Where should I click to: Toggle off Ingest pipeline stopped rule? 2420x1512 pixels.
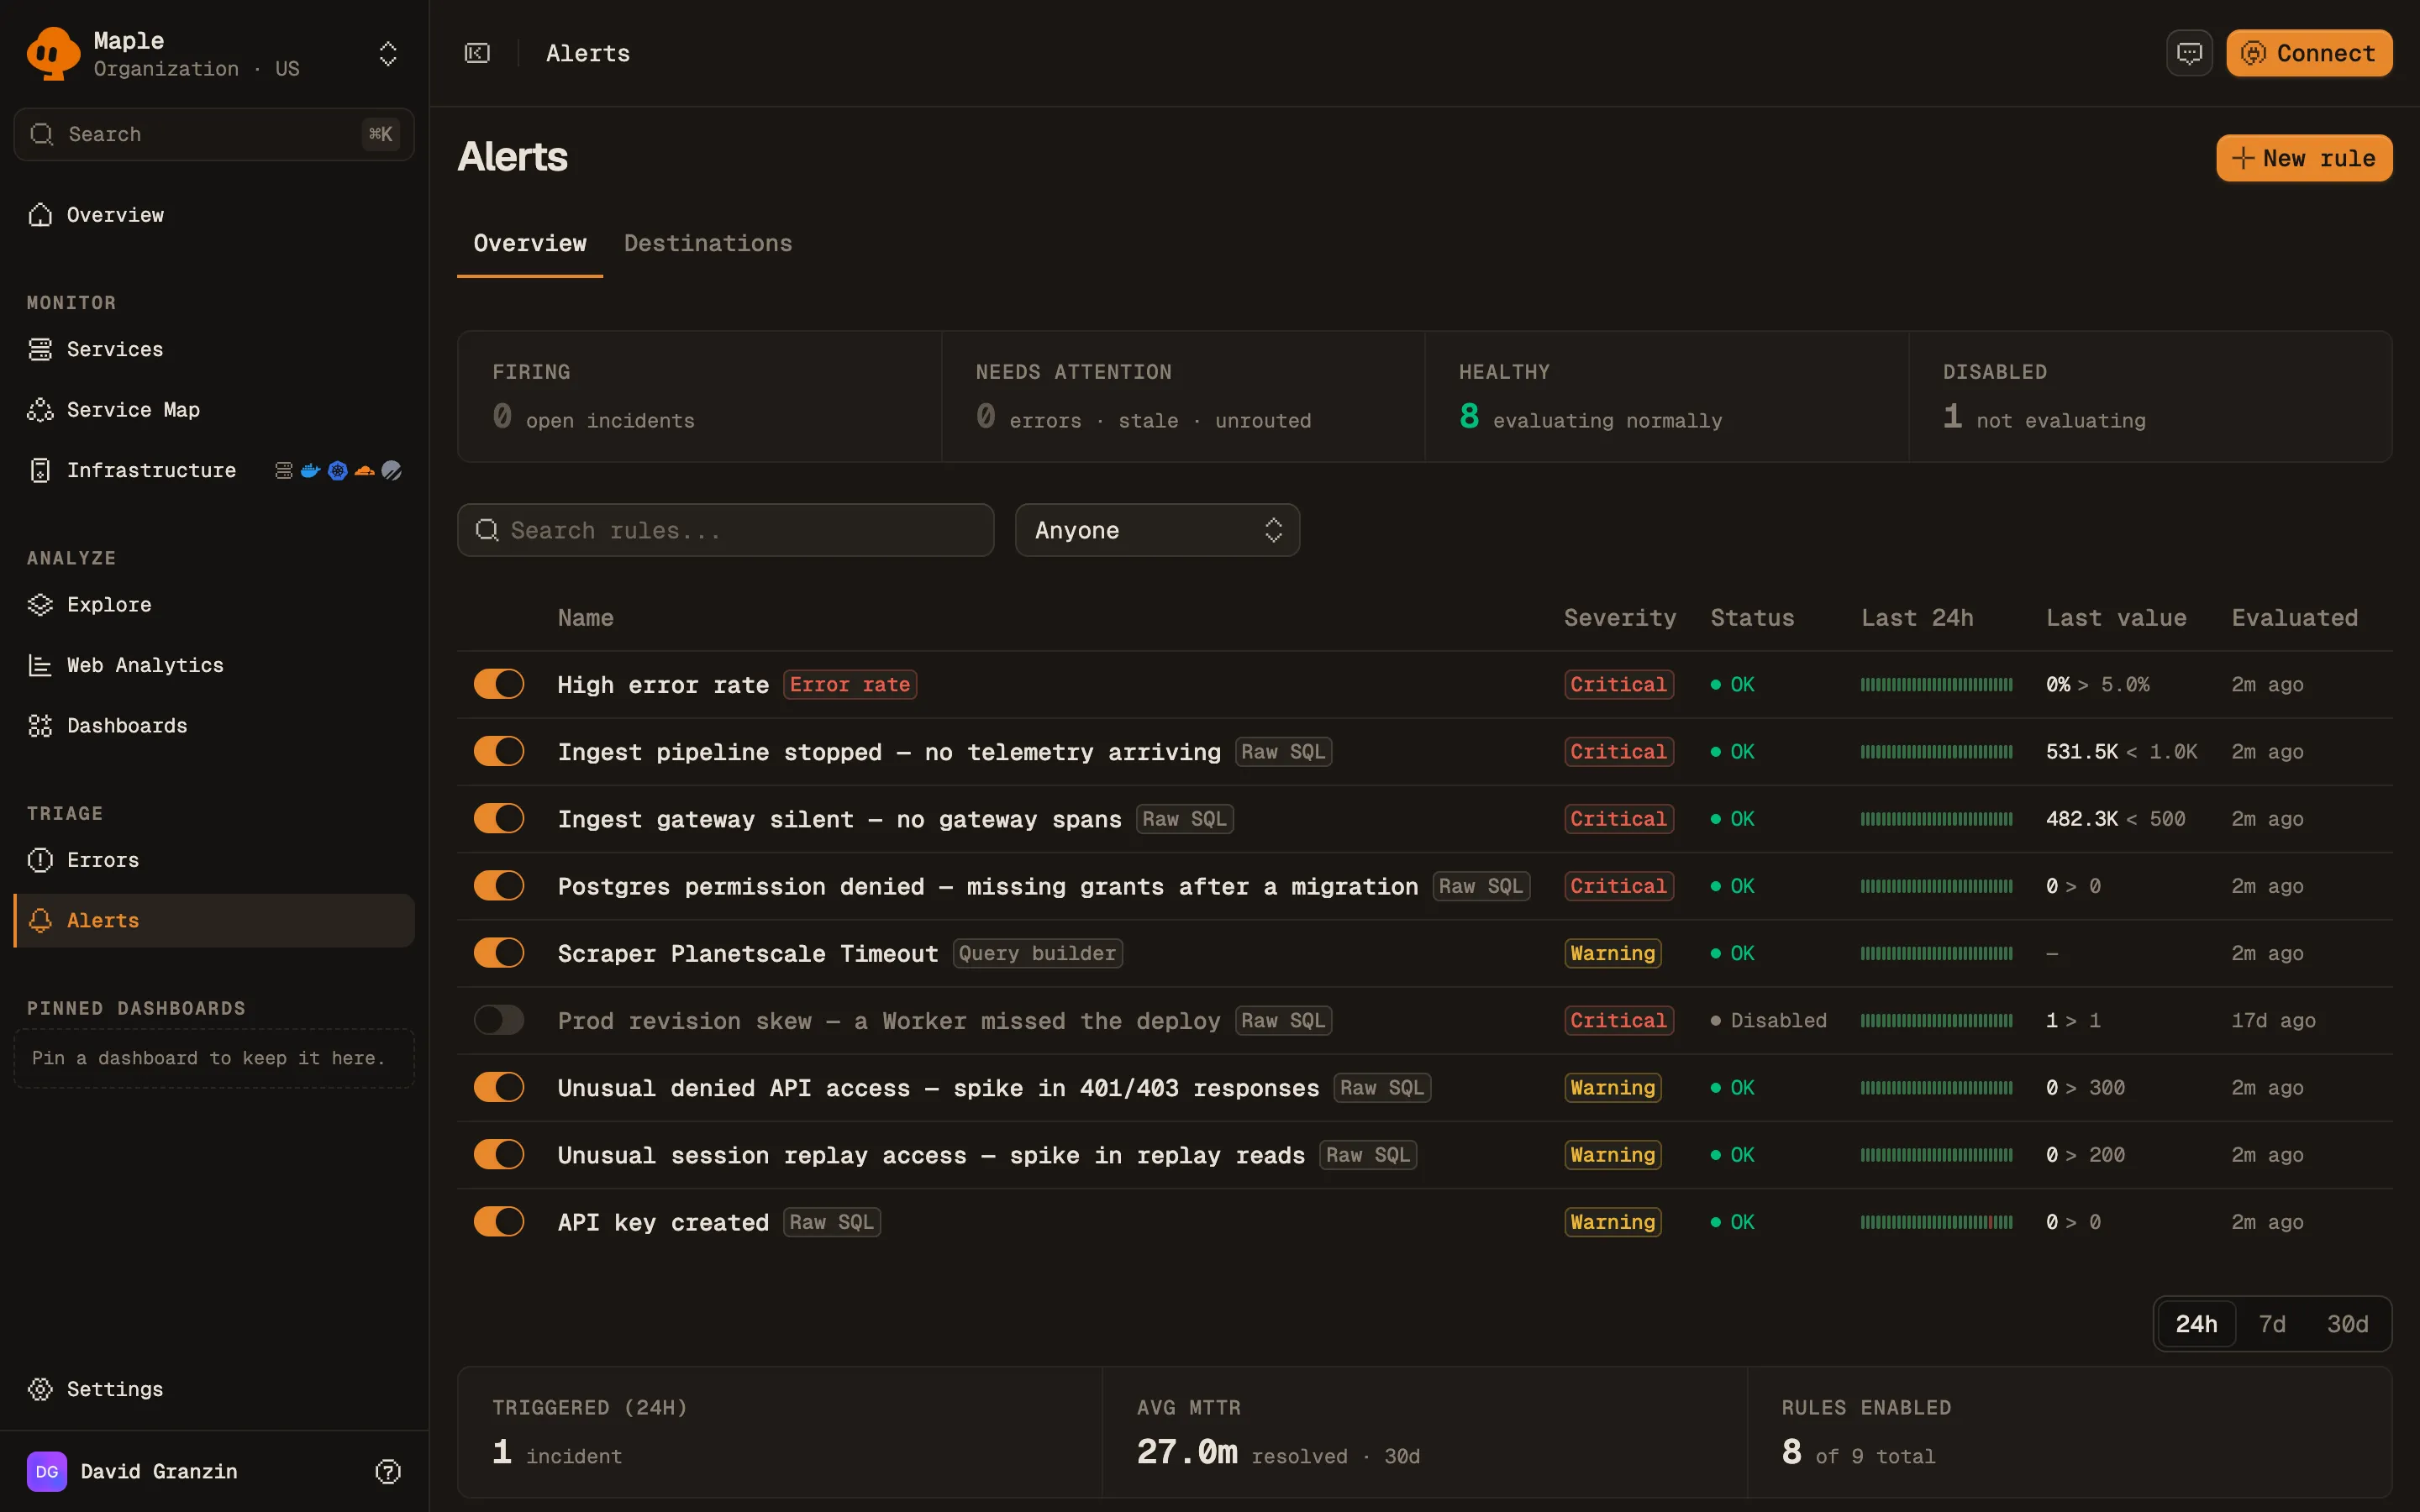(x=499, y=751)
